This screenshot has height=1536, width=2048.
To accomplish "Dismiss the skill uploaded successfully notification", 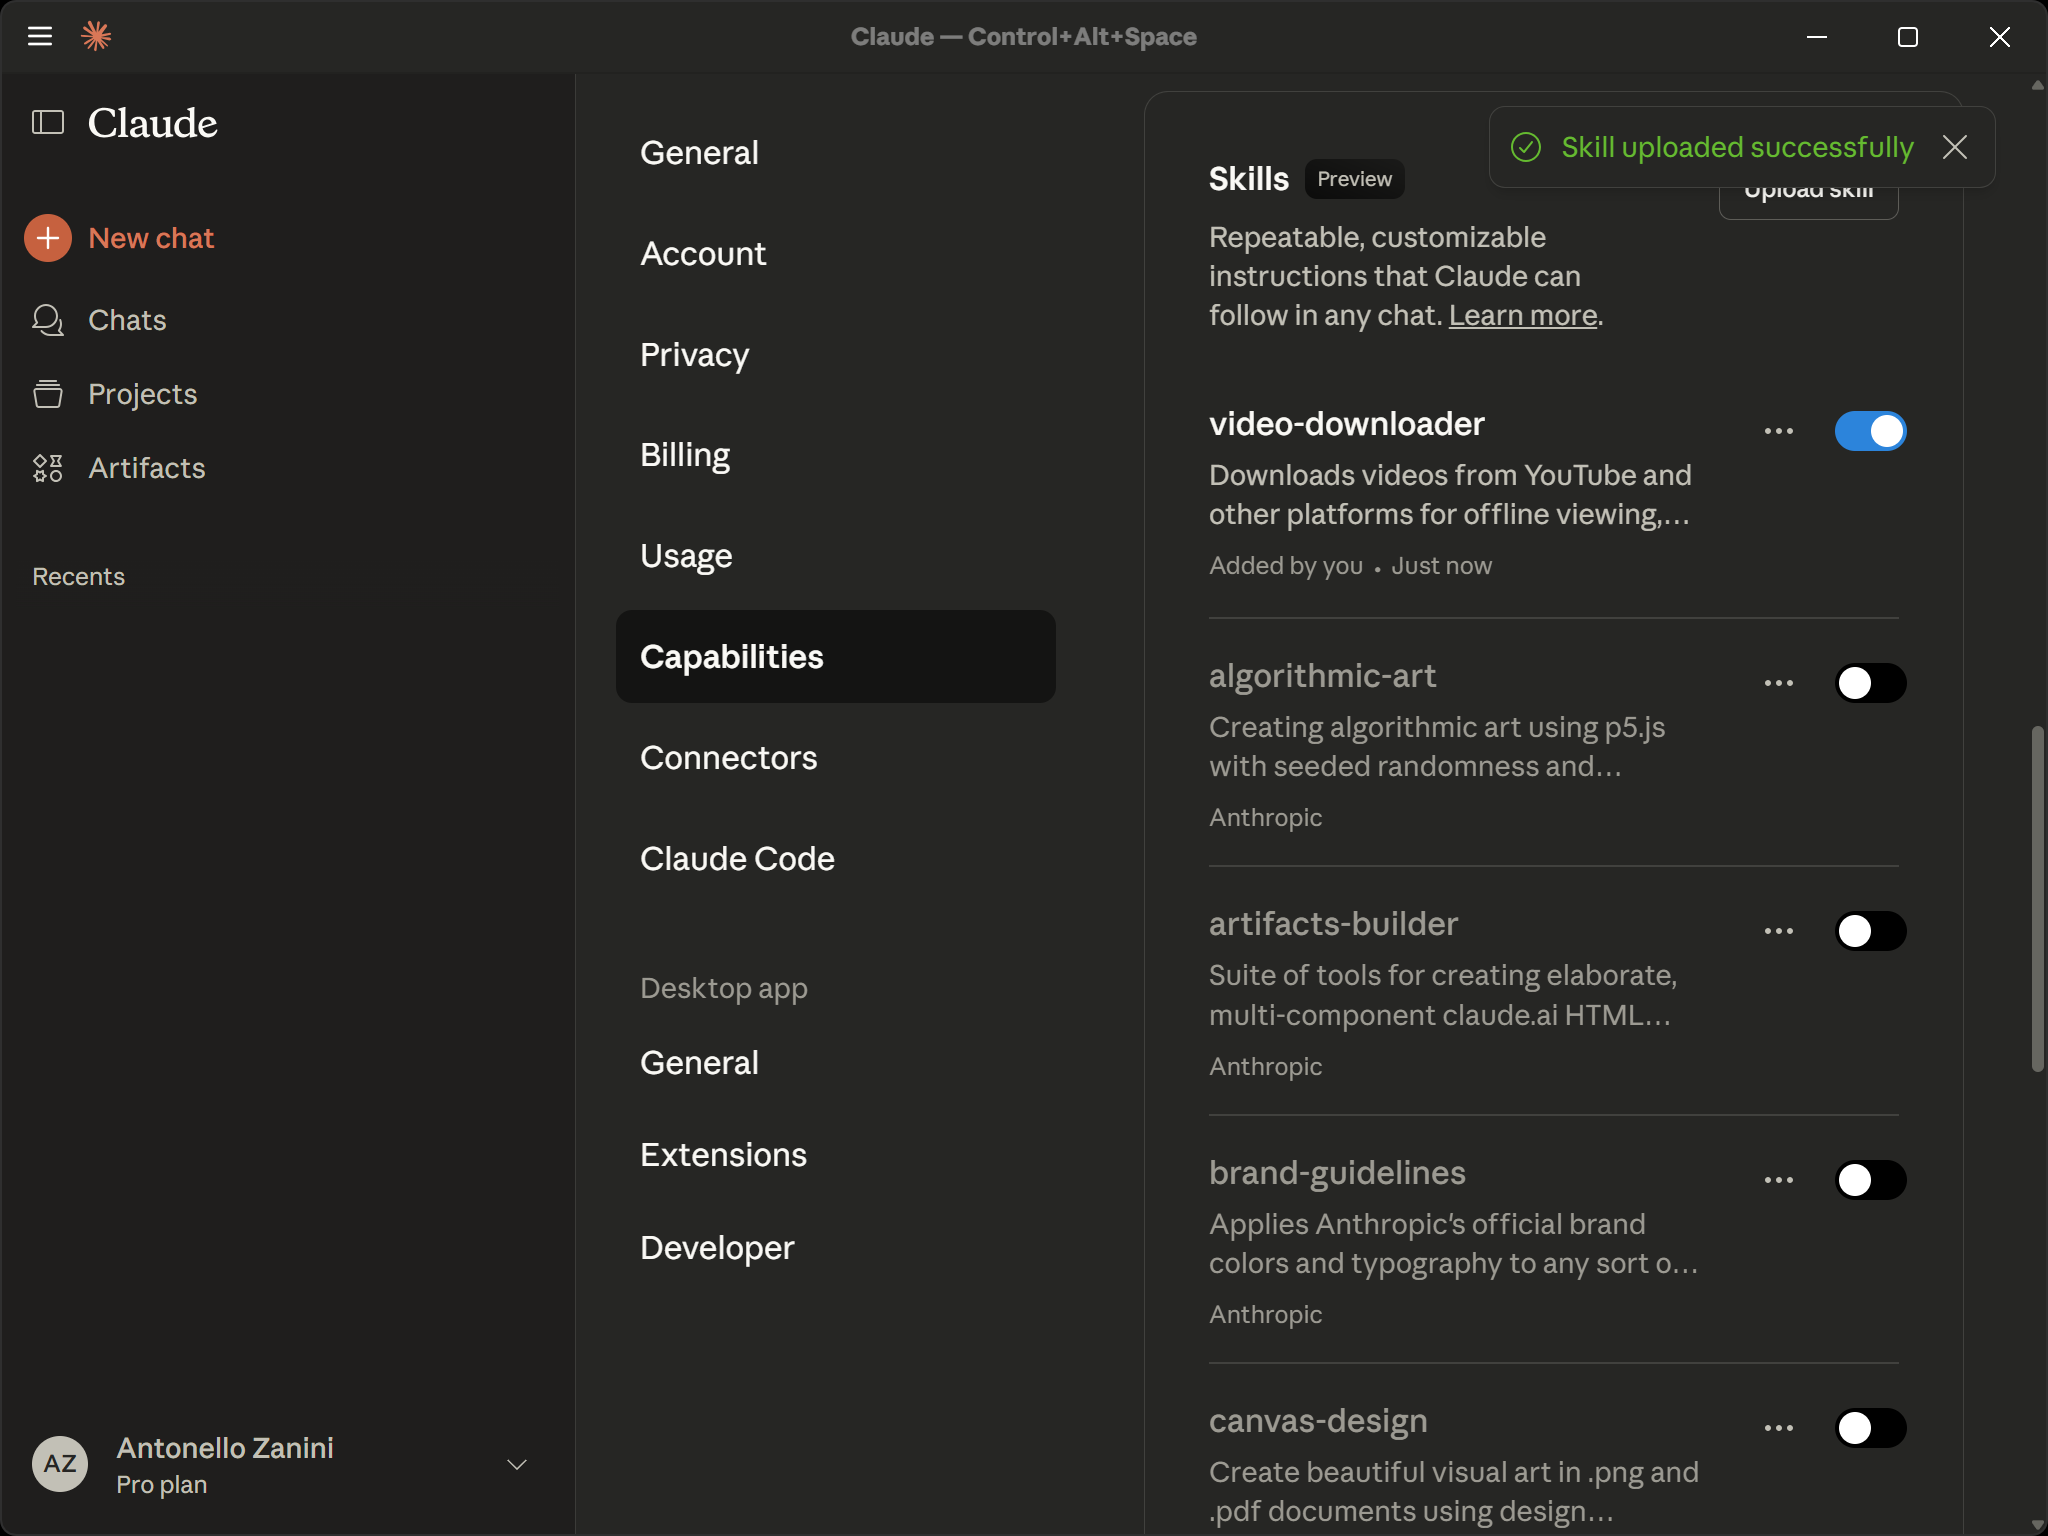I will [1955, 147].
